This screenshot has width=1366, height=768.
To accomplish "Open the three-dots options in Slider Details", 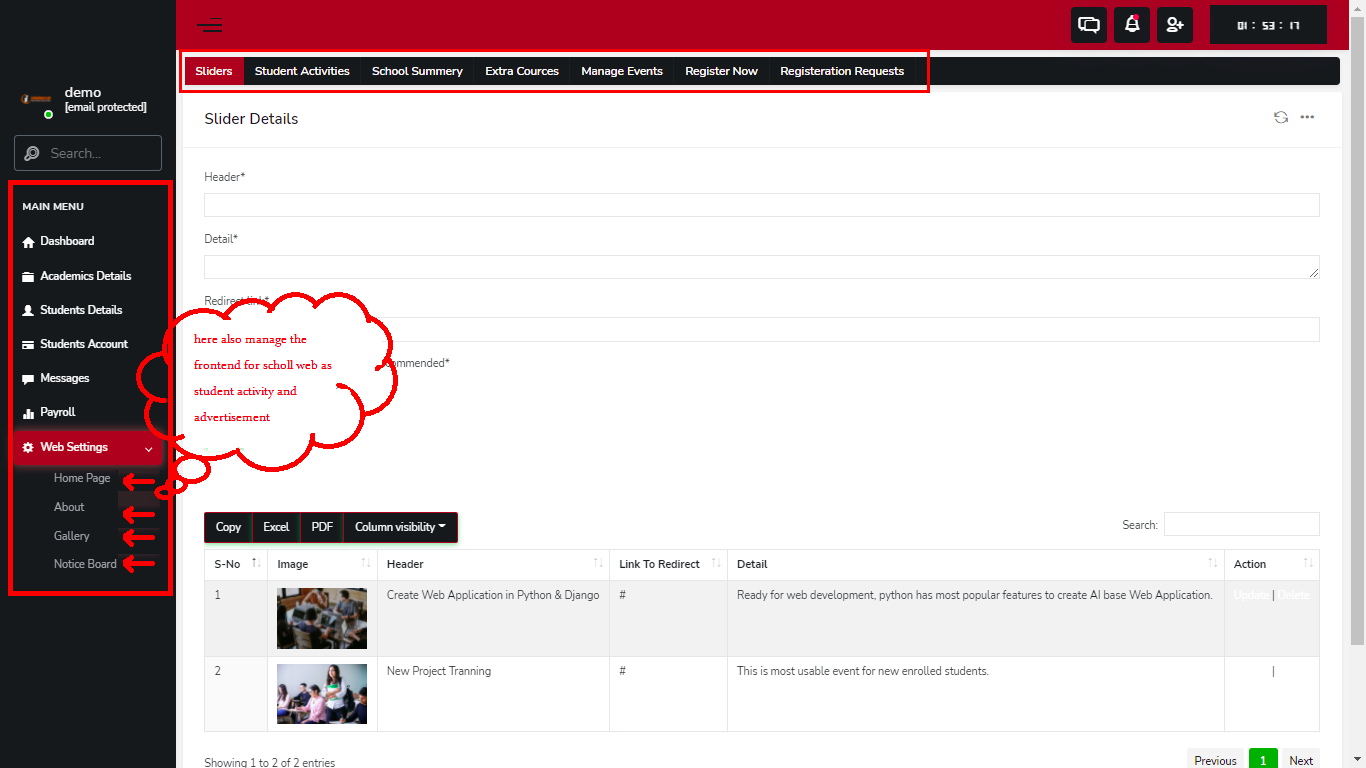I will point(1307,117).
